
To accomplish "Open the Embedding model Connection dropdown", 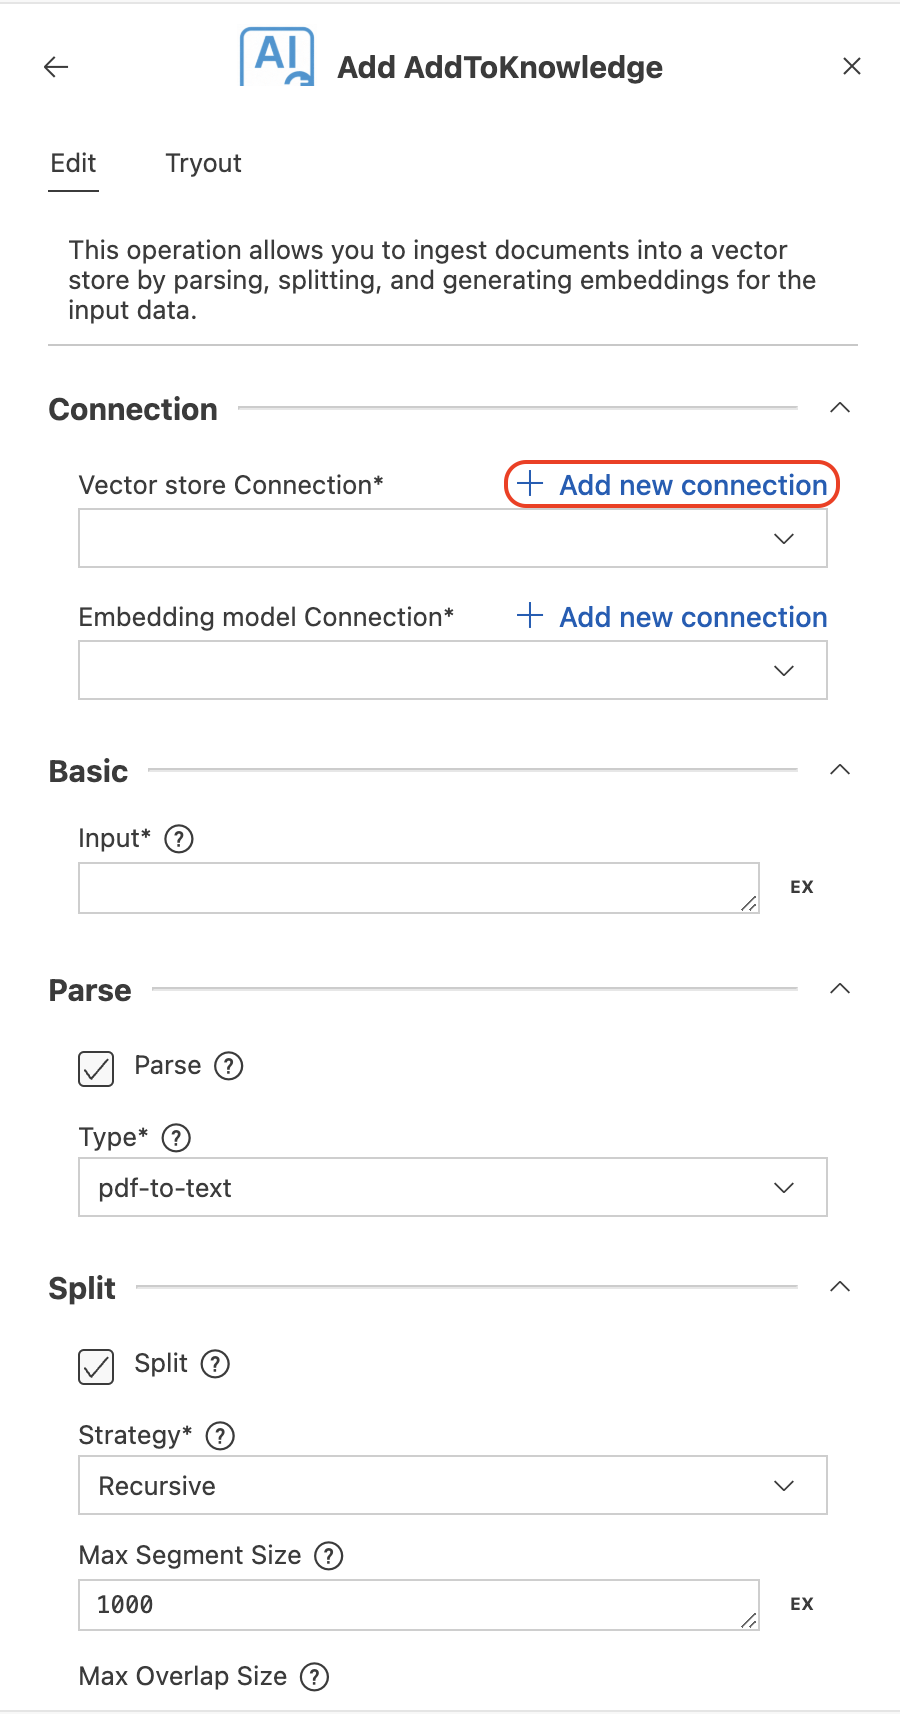I will click(453, 670).
